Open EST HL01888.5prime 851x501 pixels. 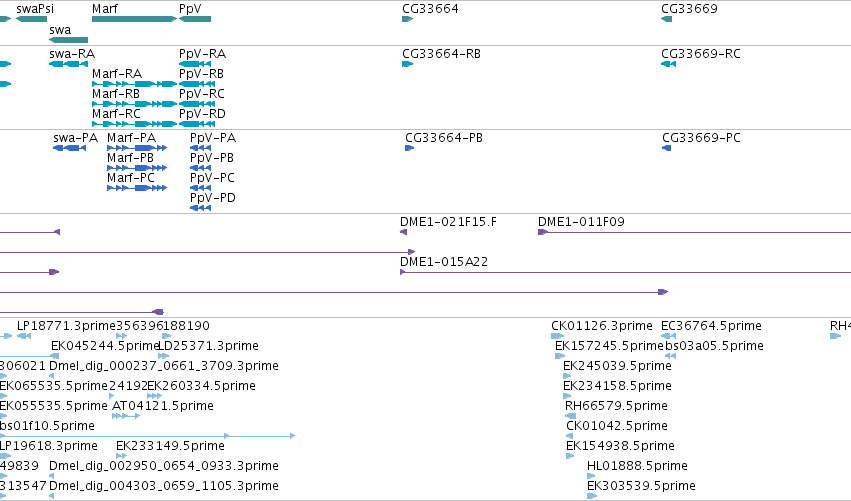pos(637,466)
